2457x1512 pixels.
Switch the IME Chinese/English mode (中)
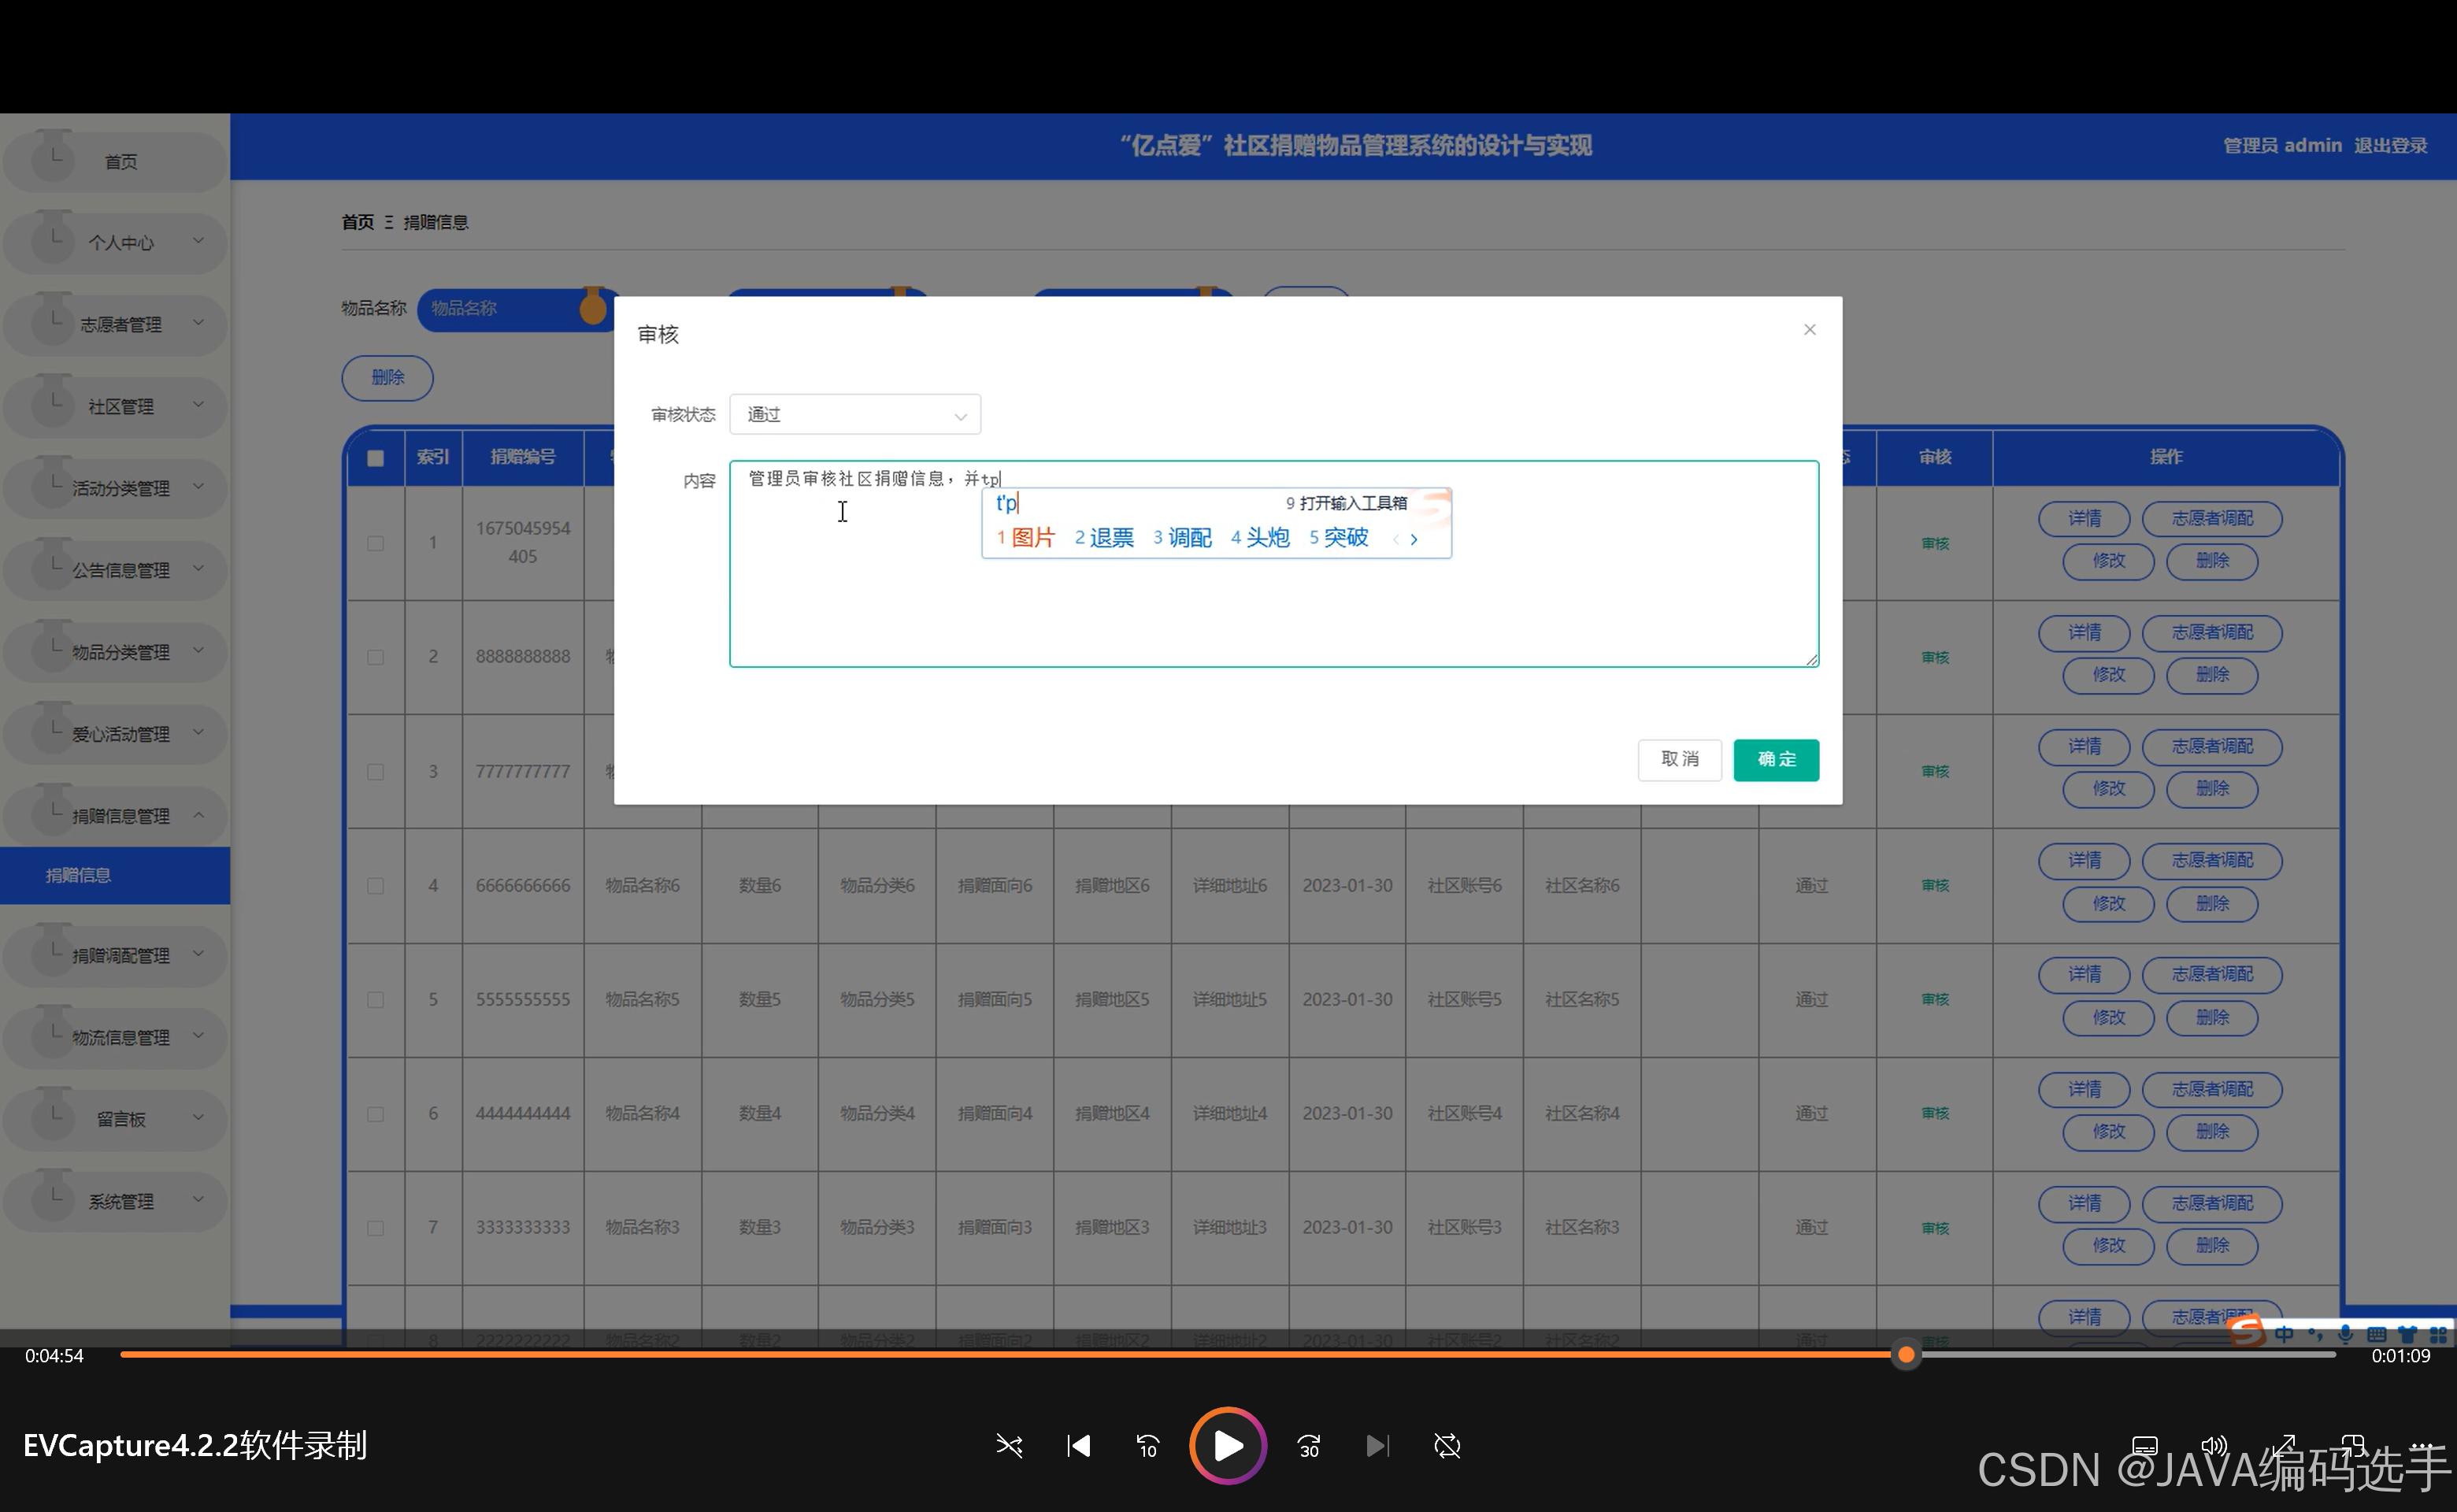point(2284,1334)
